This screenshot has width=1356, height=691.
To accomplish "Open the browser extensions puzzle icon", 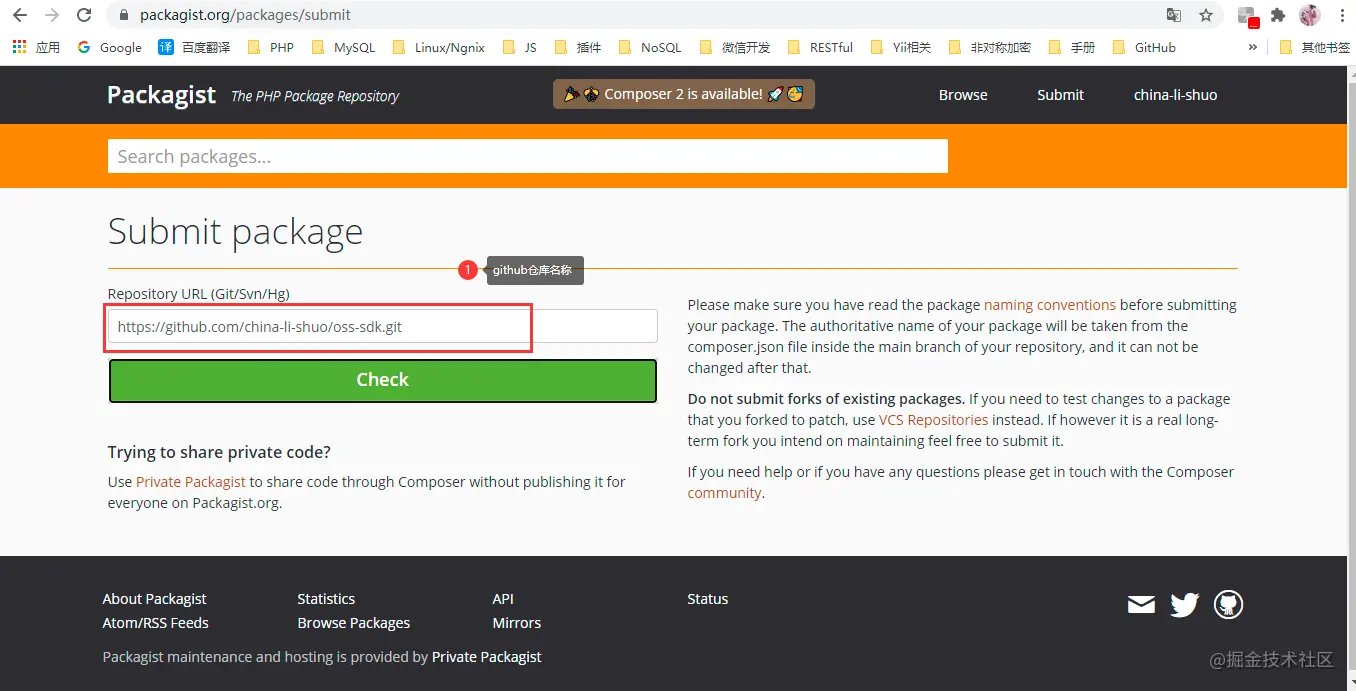I will tap(1278, 15).
